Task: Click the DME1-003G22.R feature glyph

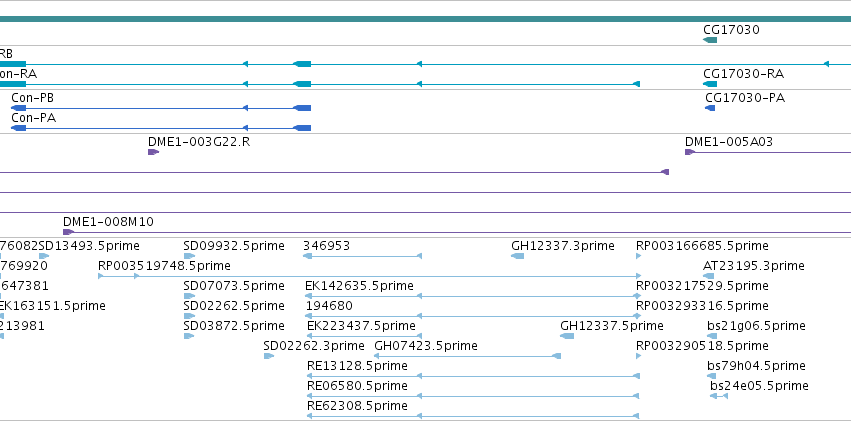Action: click(153, 152)
